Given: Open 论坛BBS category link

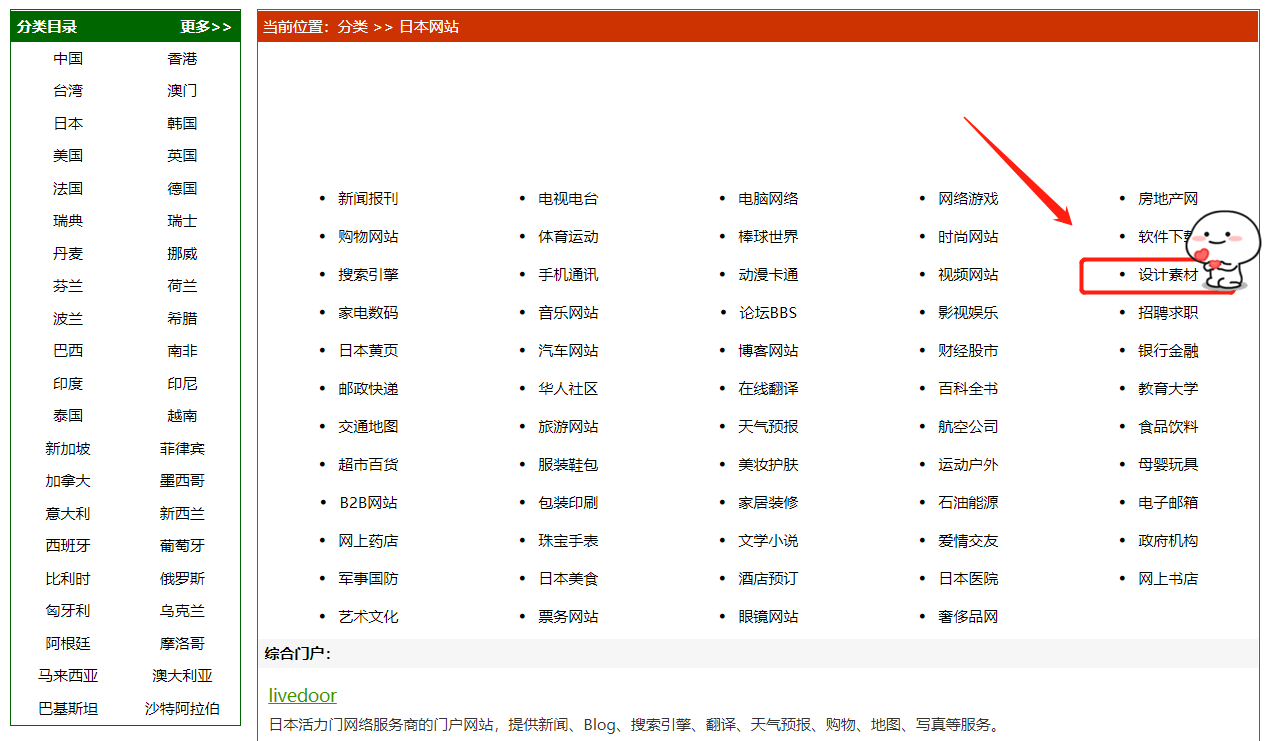Looking at the screenshot, I should point(768,313).
